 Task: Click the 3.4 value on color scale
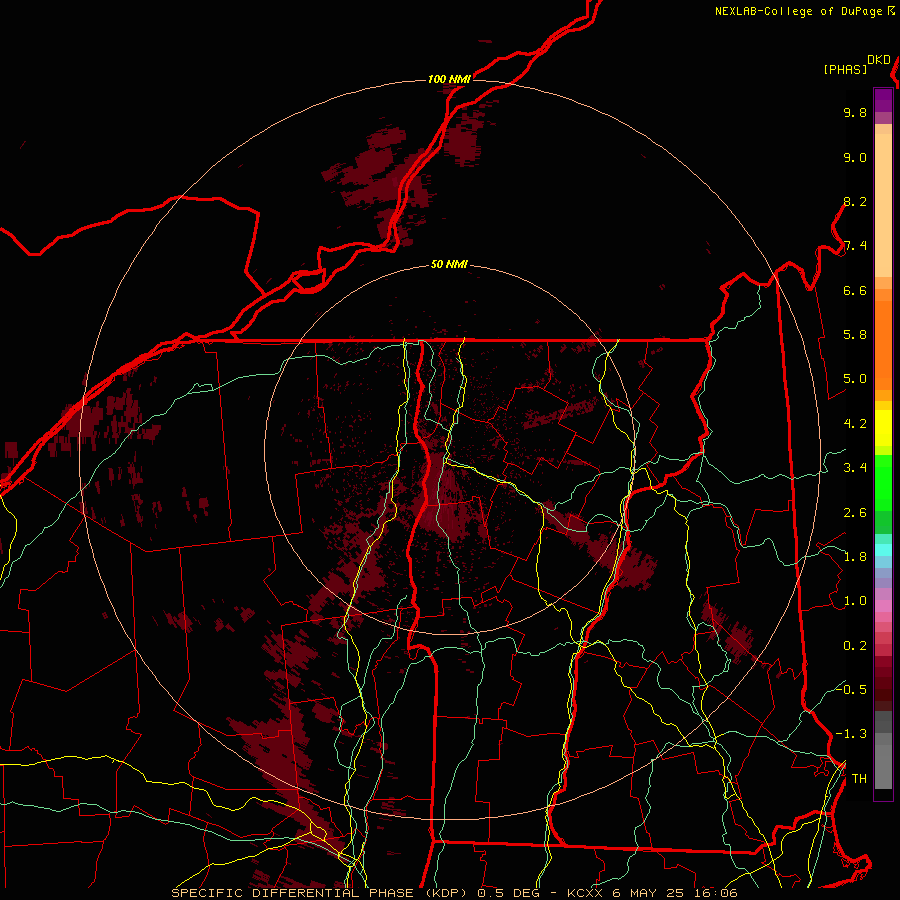click(855, 468)
